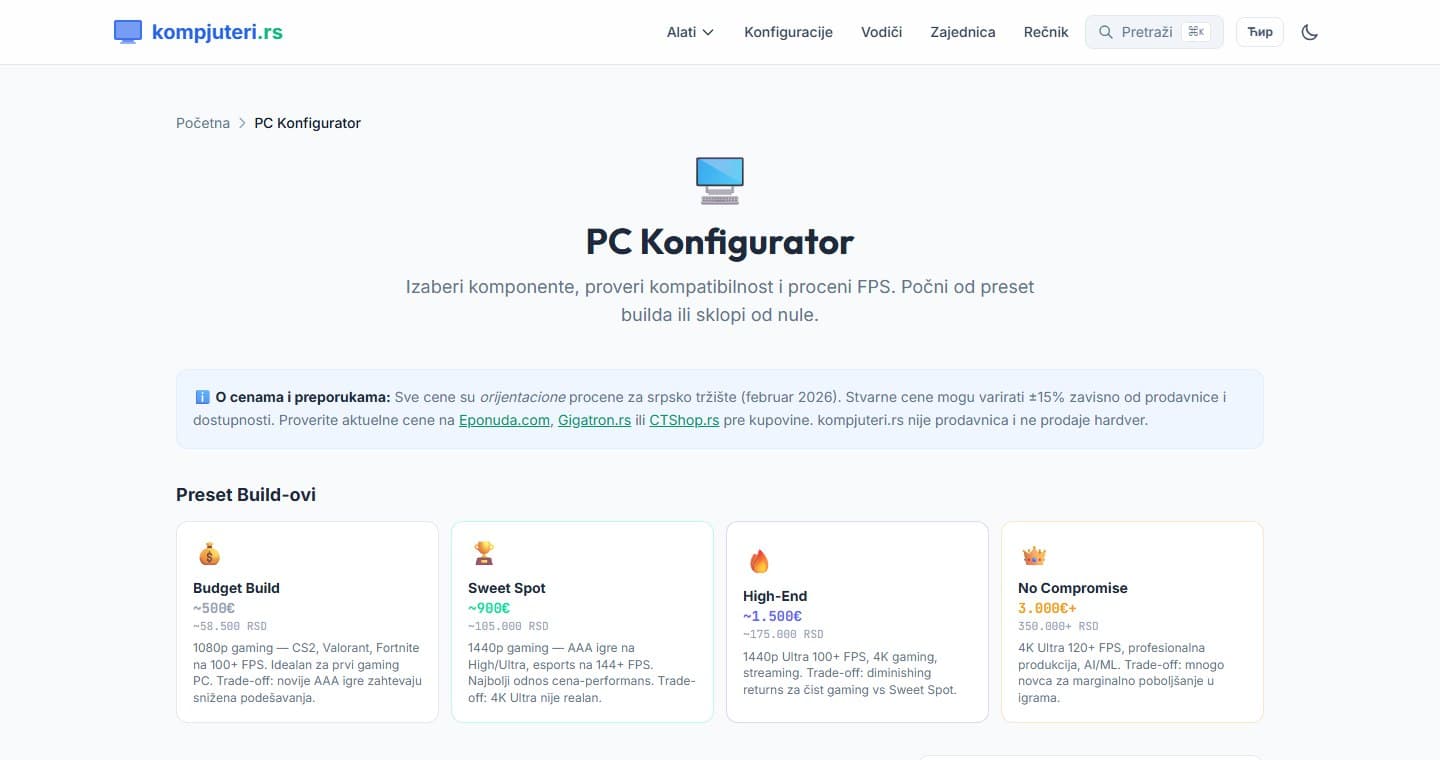Click the crown icon on No Compromise
This screenshot has height=760, width=1440.
(x=1033, y=555)
